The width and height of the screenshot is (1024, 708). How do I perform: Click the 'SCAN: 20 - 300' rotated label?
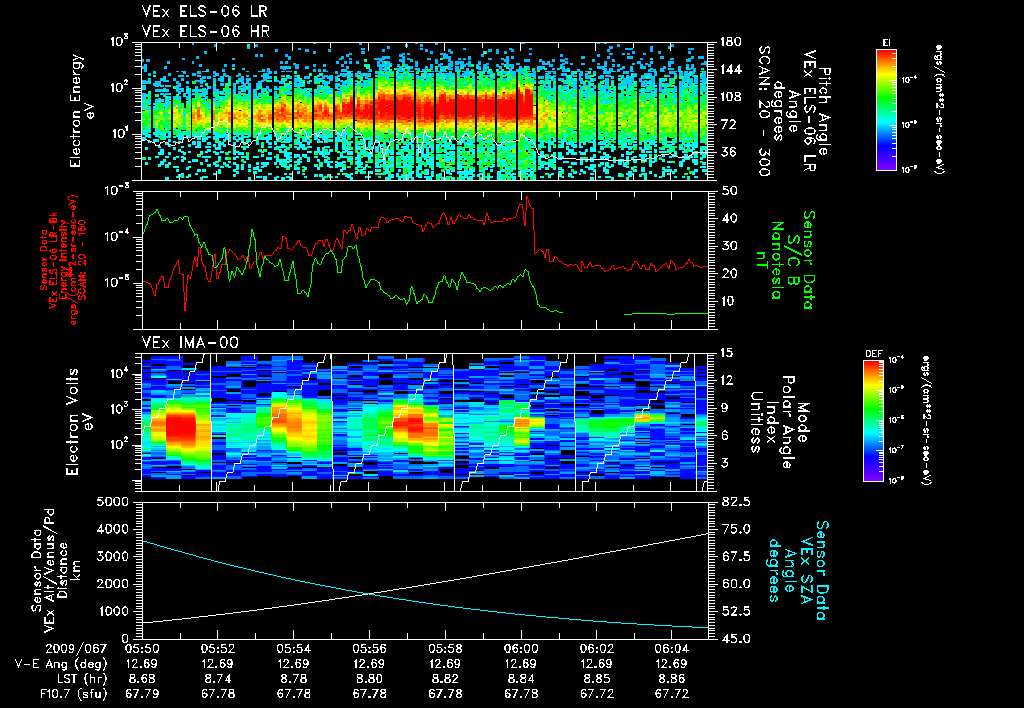763,111
